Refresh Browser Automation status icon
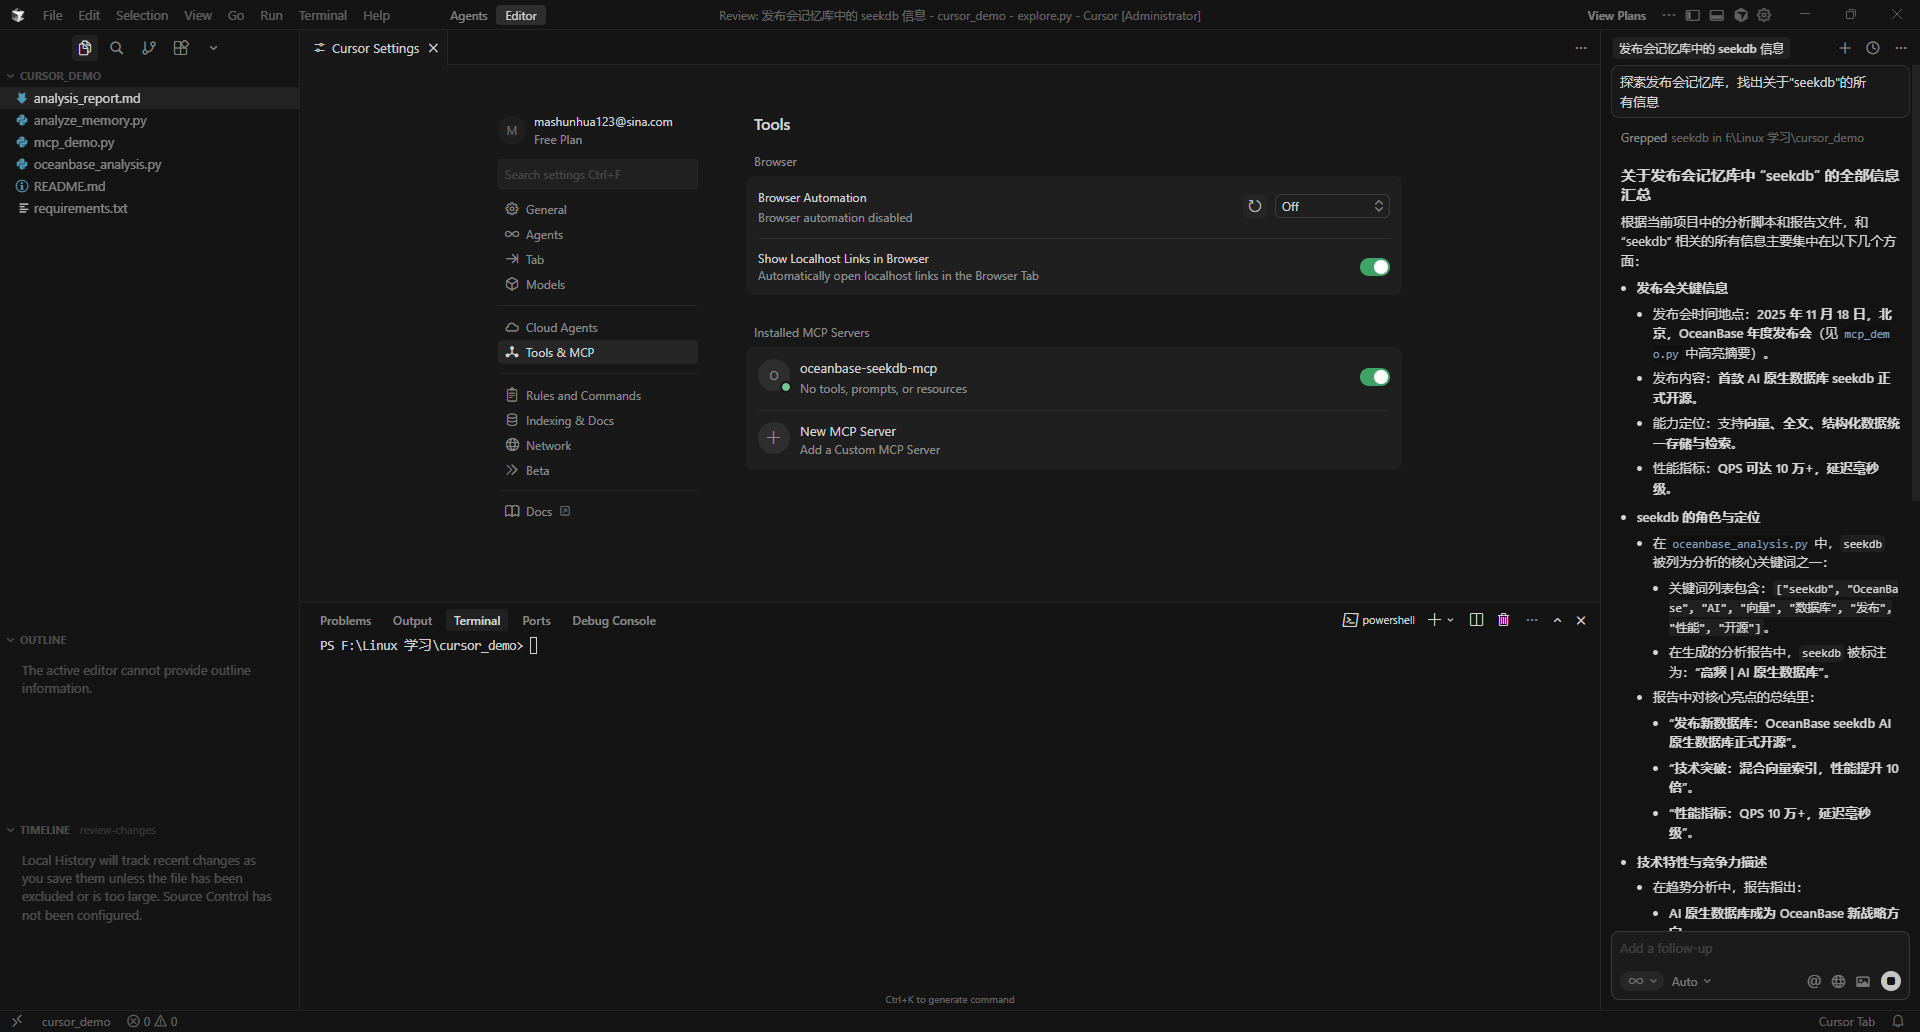 (x=1254, y=206)
